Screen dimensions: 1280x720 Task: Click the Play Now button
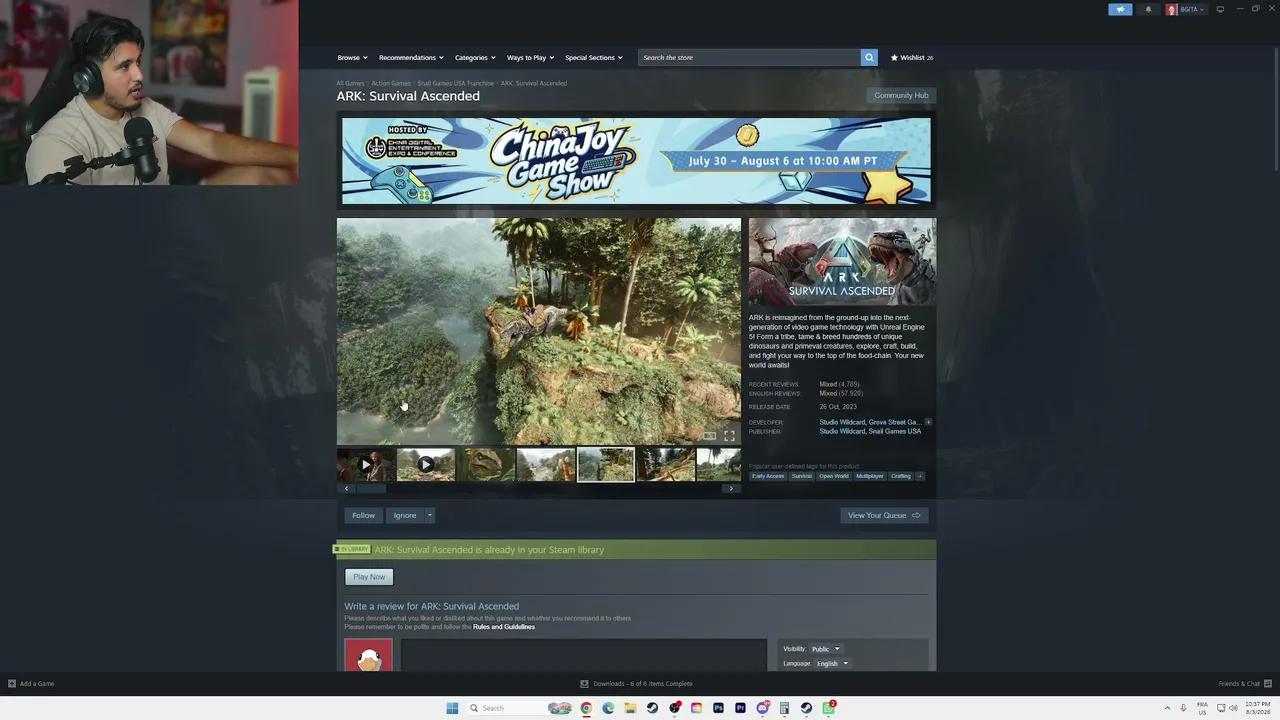pos(369,577)
